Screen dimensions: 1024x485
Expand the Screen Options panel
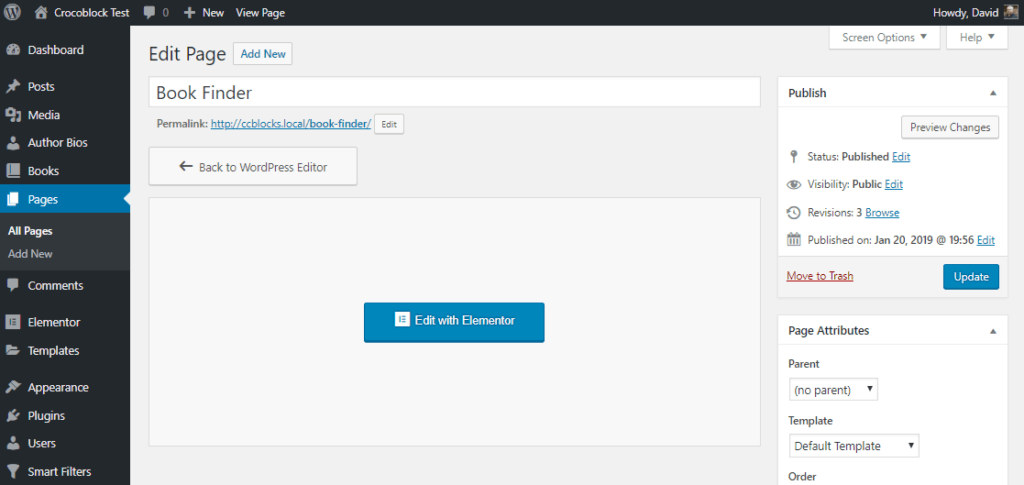point(884,37)
